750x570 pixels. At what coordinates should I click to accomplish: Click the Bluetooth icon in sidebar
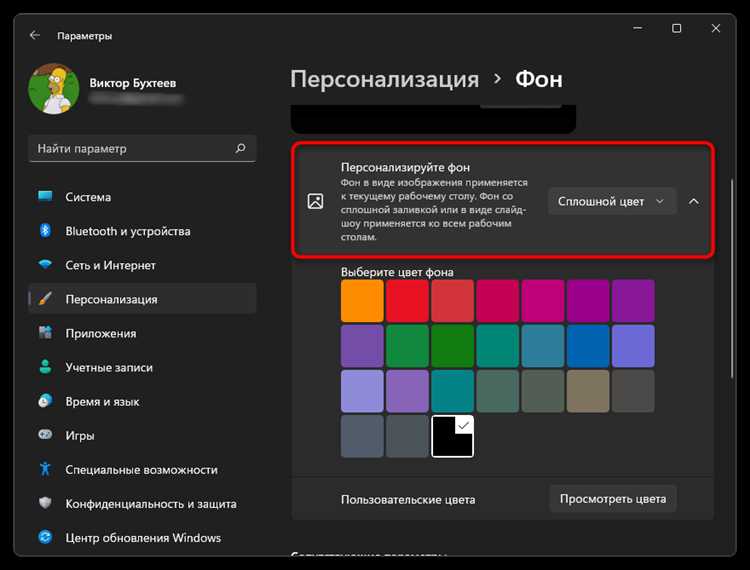click(x=45, y=231)
